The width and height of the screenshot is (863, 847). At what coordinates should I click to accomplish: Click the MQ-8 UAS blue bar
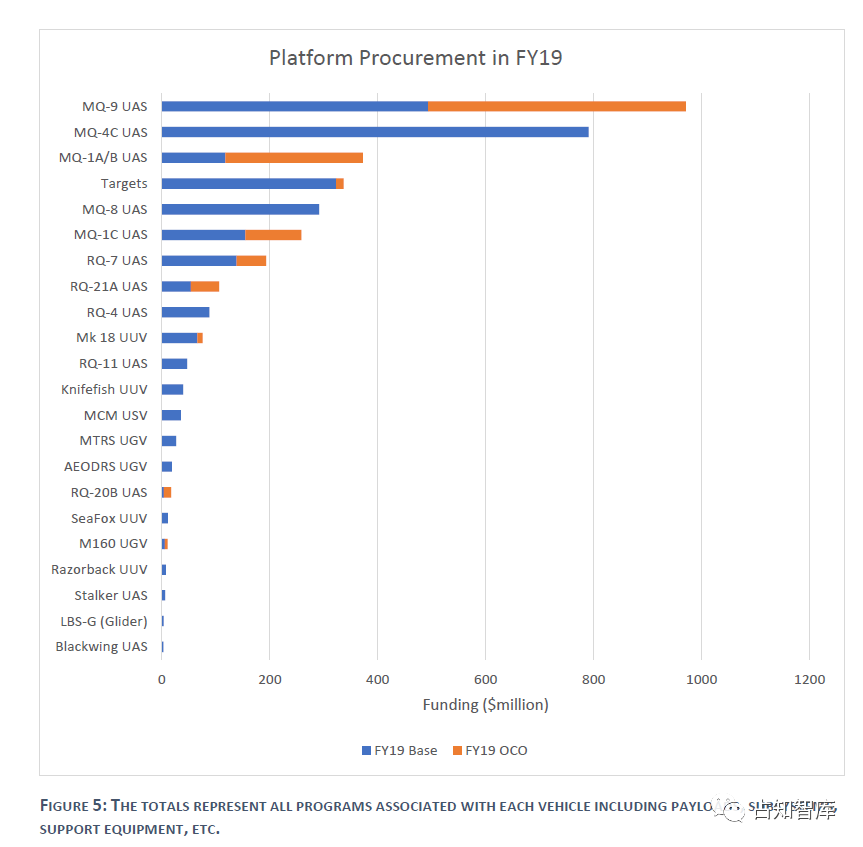pos(240,209)
